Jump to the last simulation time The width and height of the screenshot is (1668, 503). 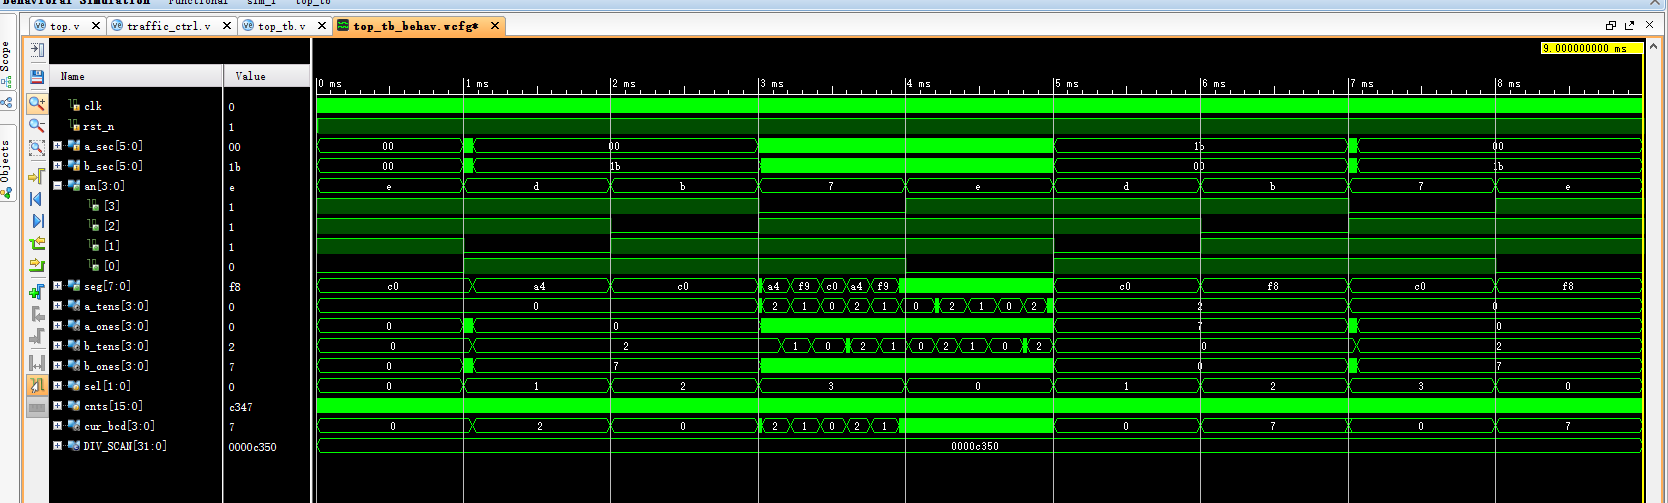tap(37, 221)
